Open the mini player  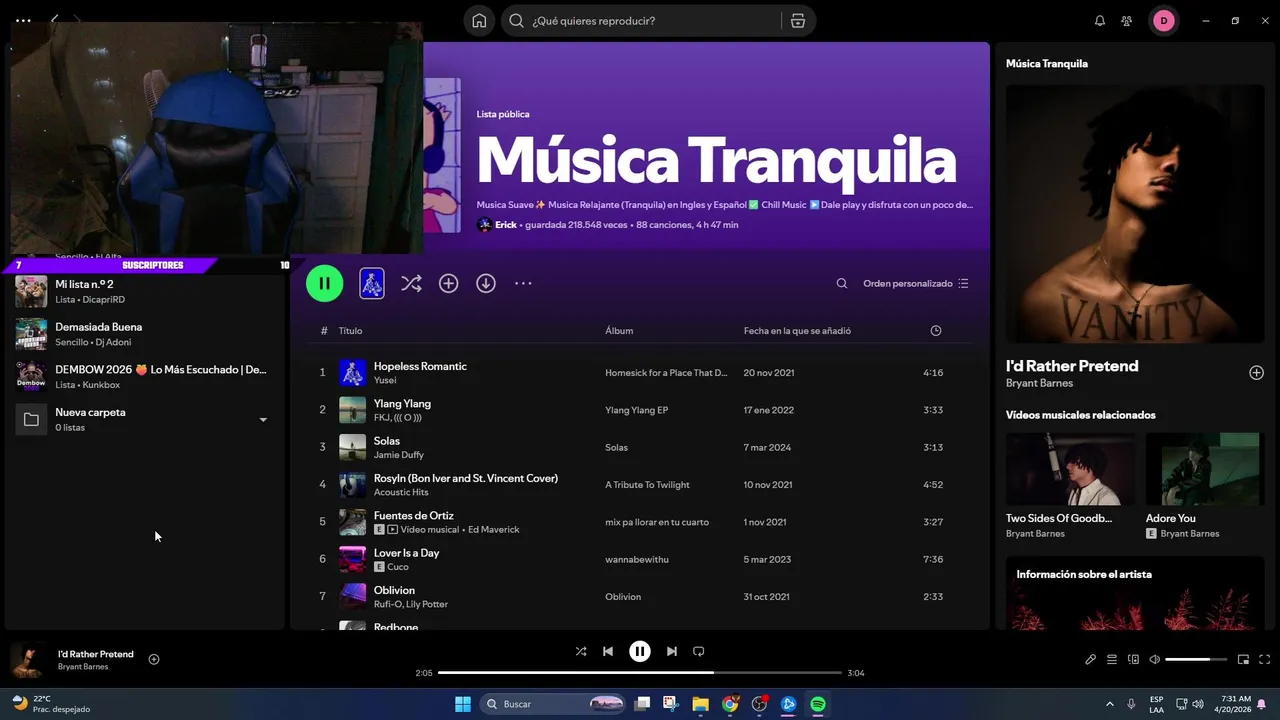1243,659
